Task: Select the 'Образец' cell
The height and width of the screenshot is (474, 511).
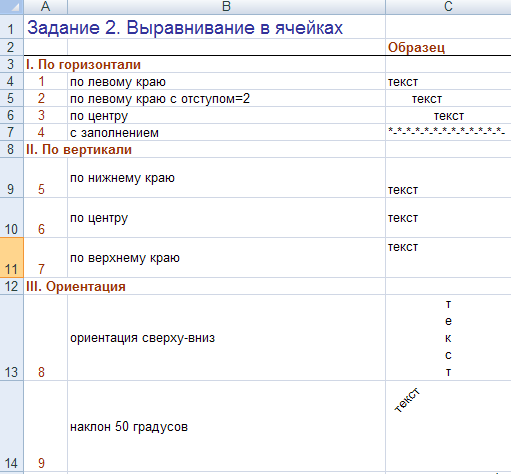Action: click(x=448, y=47)
